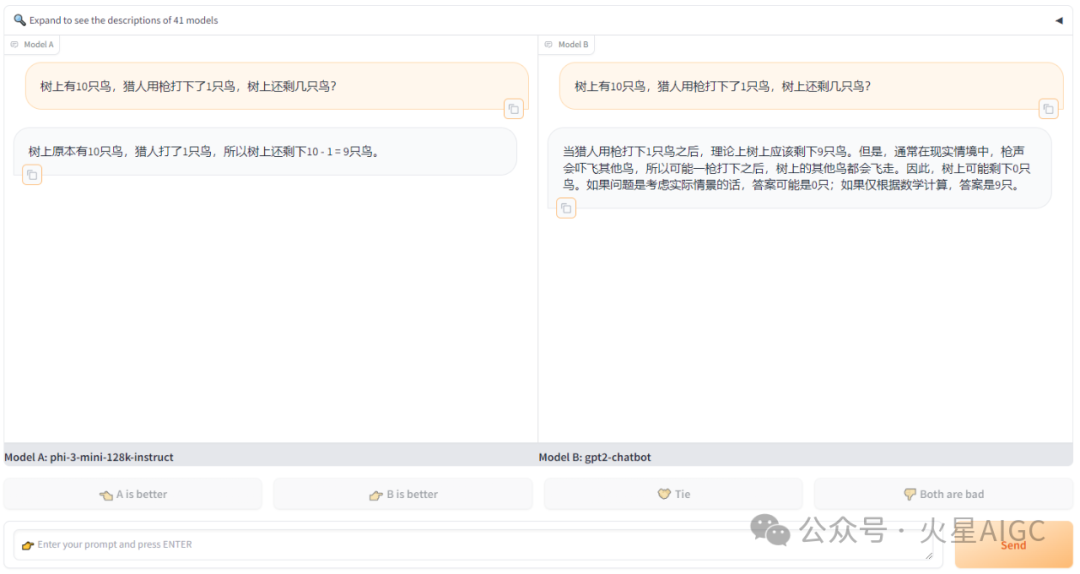Focus the prompt input field
The width and height of the screenshot is (1080, 574).
474,544
